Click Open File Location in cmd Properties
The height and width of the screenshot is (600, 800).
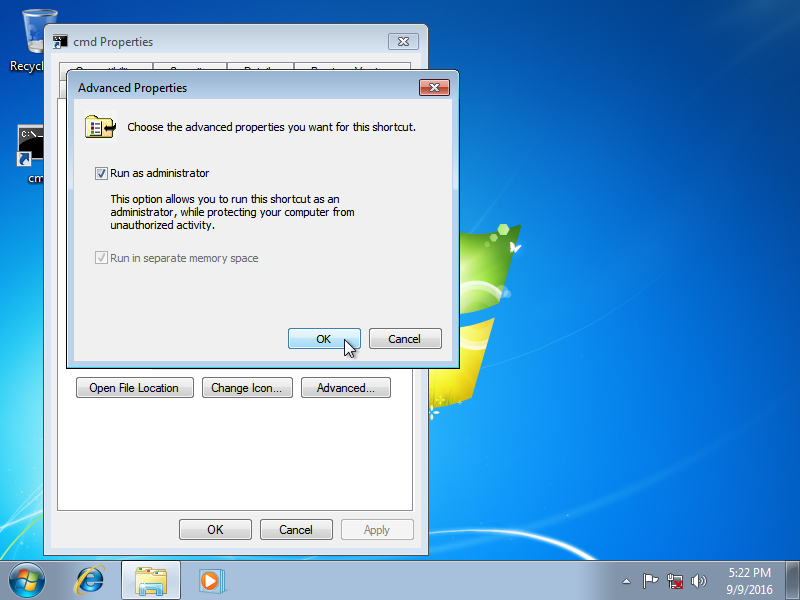[135, 388]
